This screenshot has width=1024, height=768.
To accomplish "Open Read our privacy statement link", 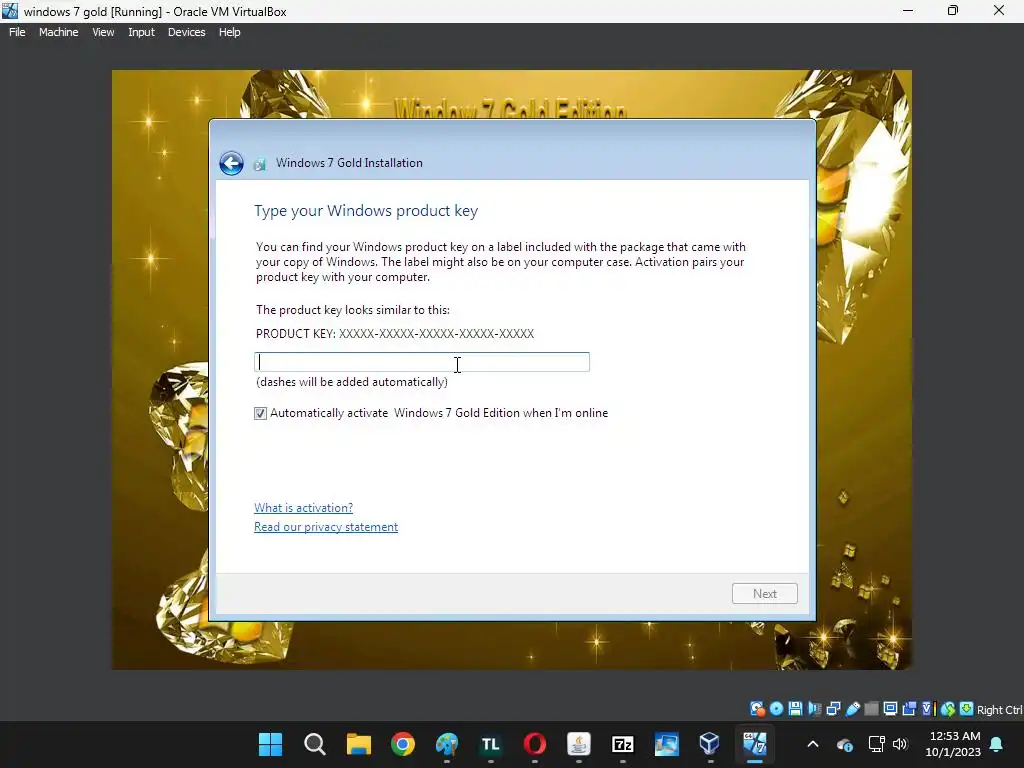I will (326, 527).
